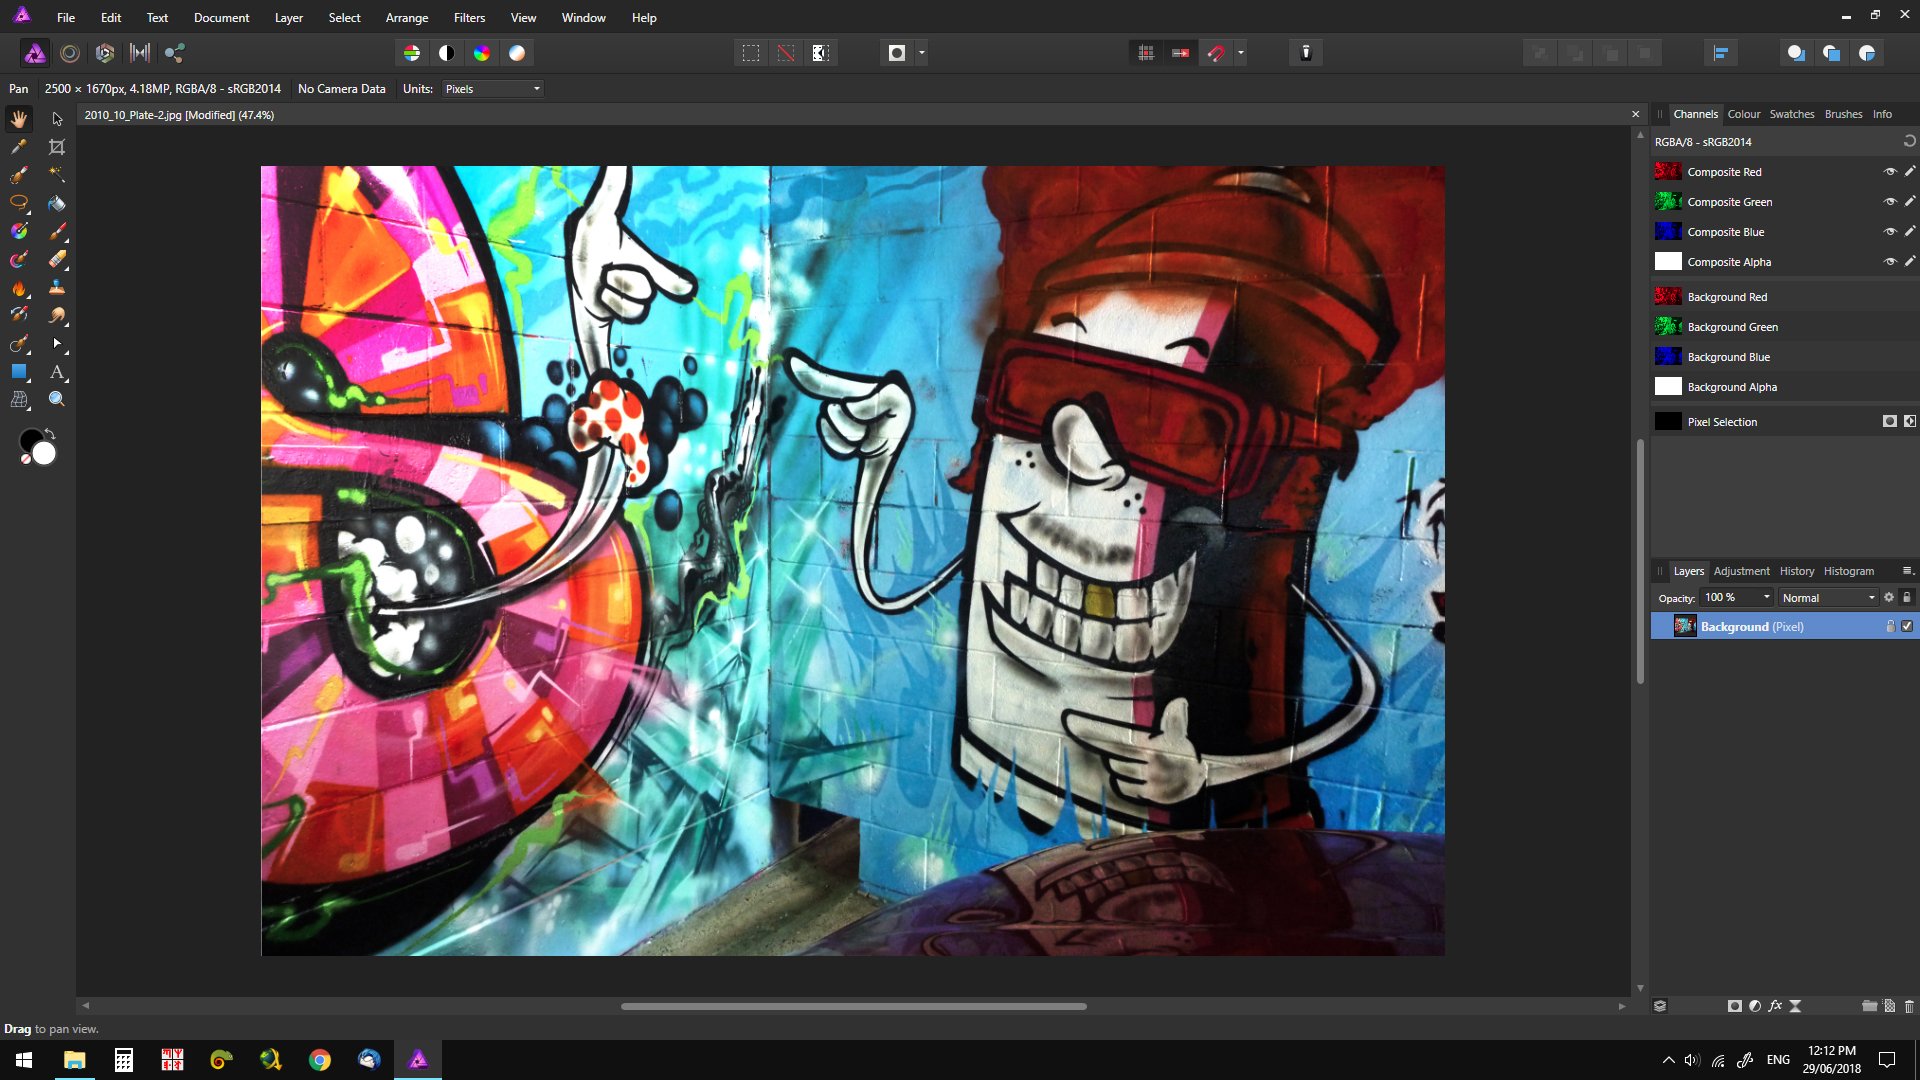Image resolution: width=1920 pixels, height=1080 pixels.
Task: Click the white secondary colour swatch
Action: click(45, 455)
